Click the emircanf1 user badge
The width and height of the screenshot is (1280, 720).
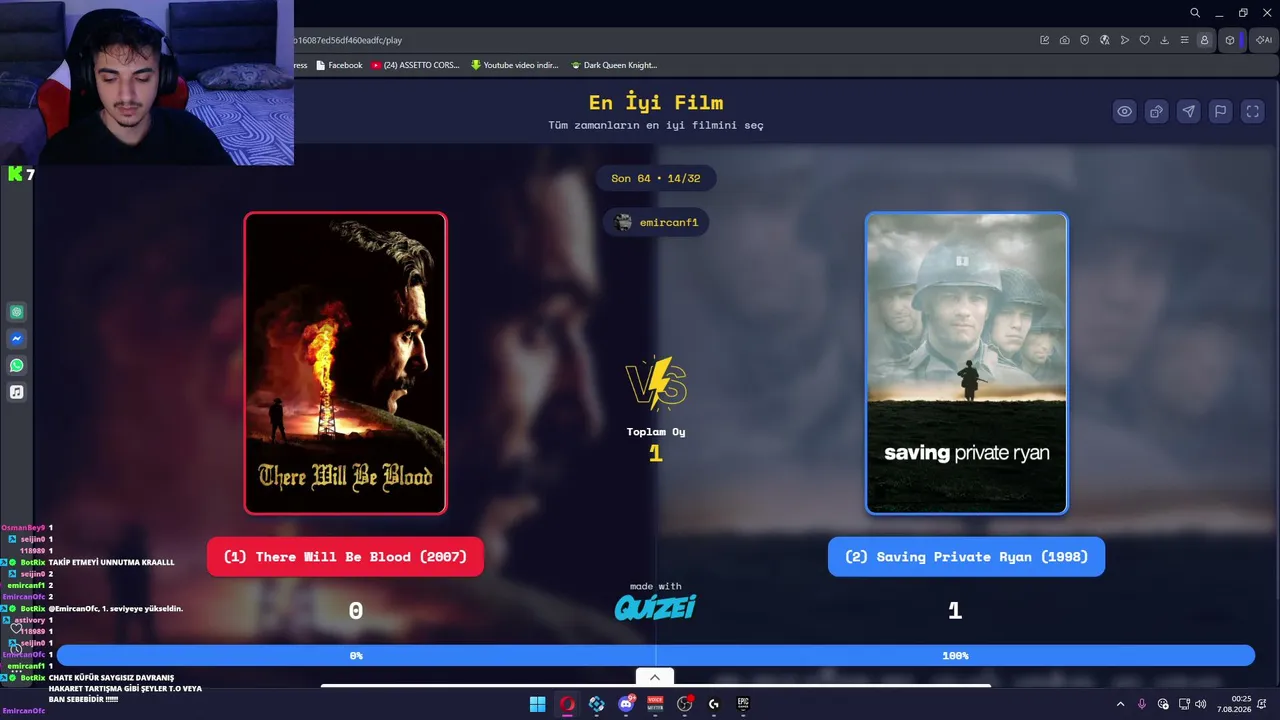(656, 222)
